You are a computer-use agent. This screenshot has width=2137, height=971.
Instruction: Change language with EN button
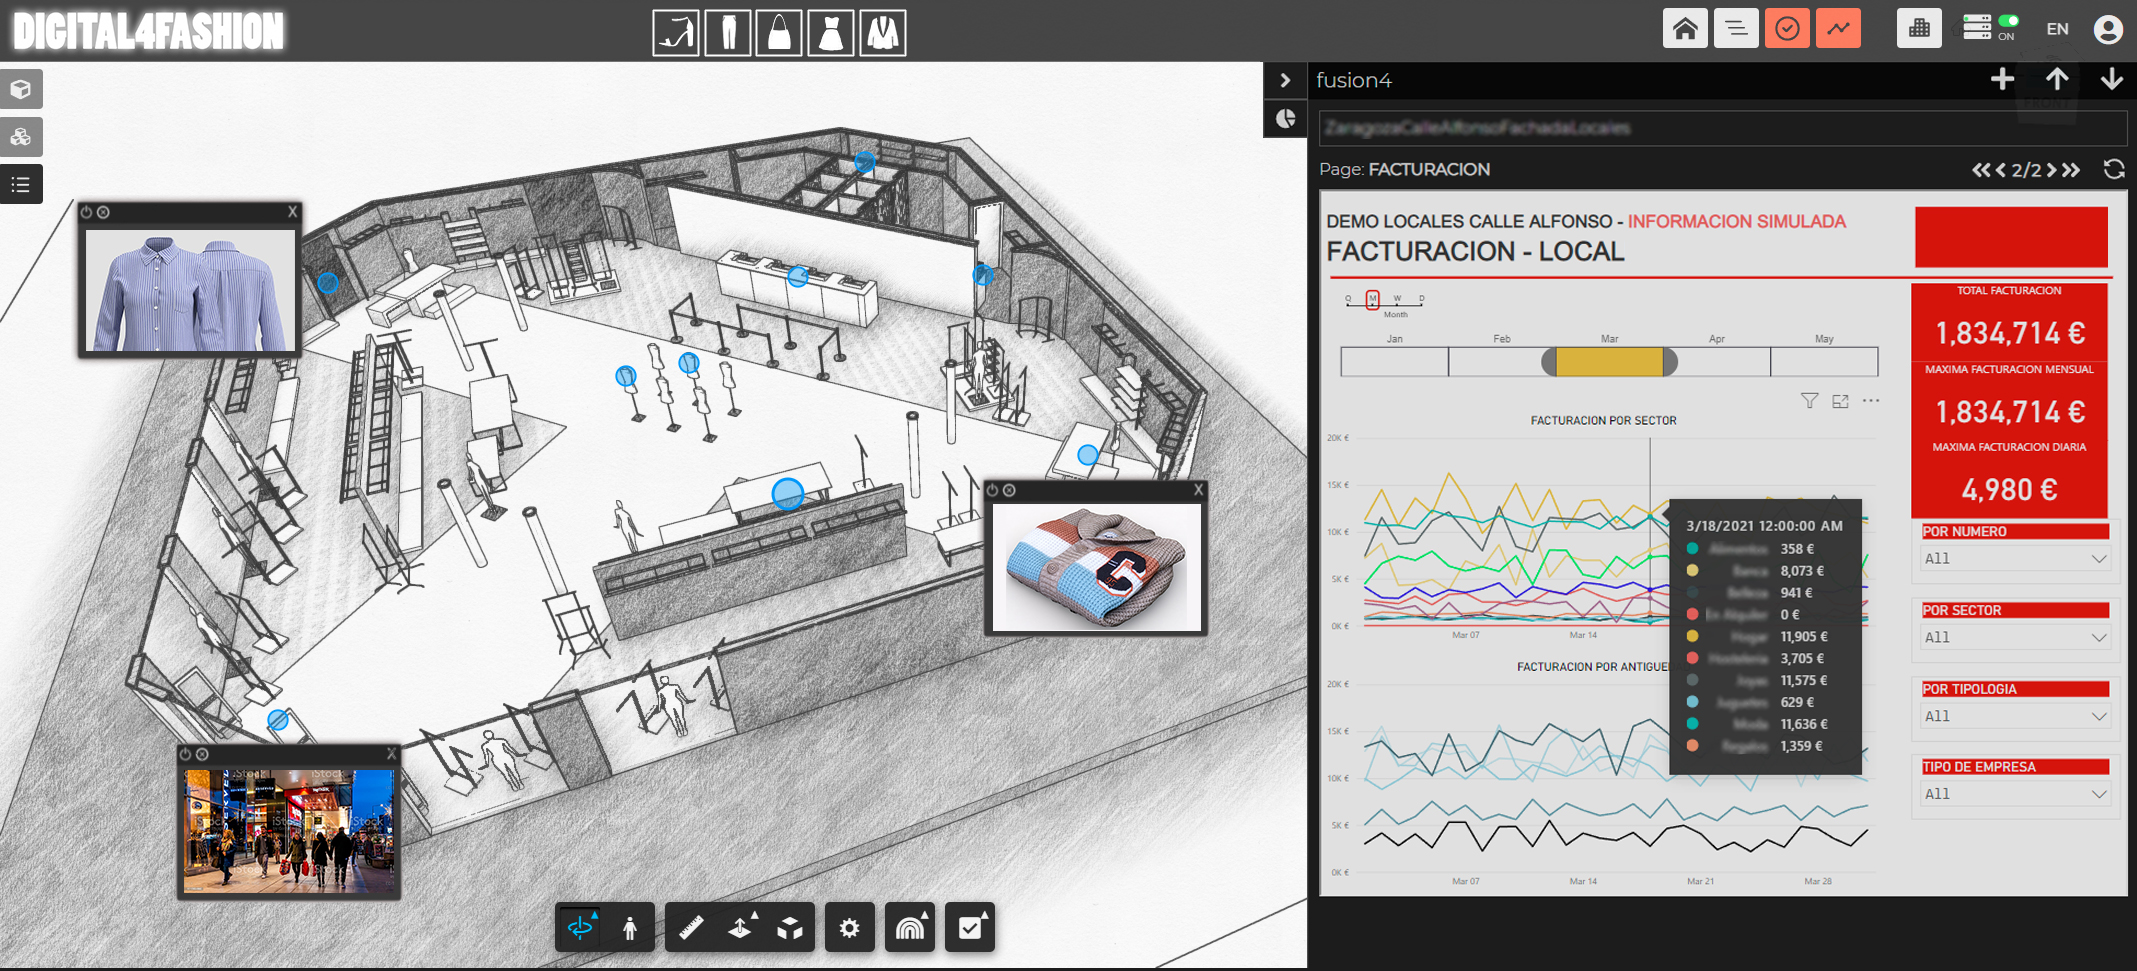pos(2057,29)
